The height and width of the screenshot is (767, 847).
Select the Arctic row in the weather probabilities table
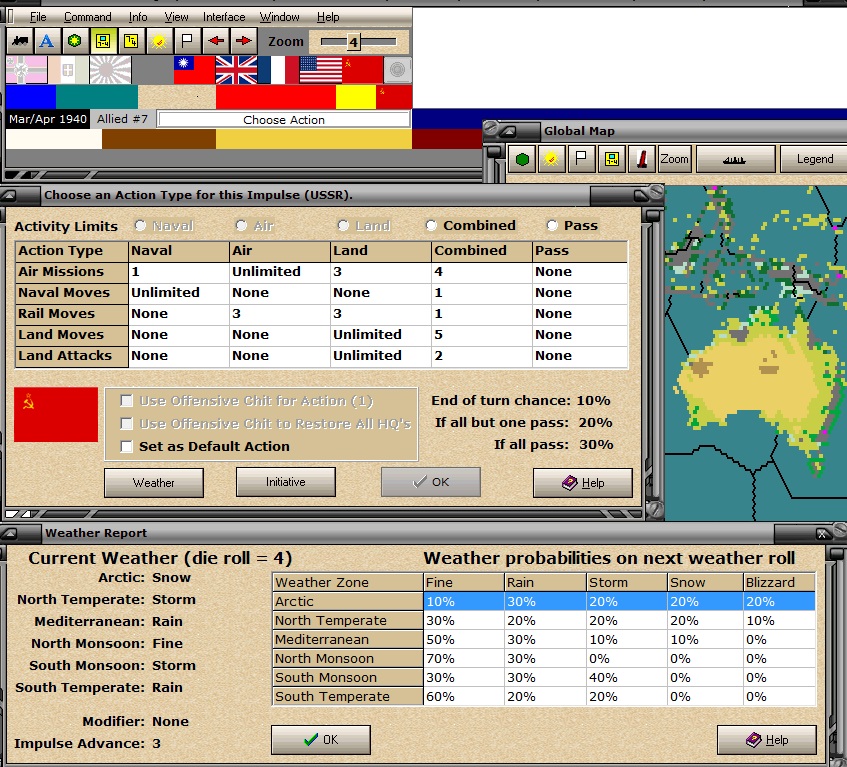point(544,601)
